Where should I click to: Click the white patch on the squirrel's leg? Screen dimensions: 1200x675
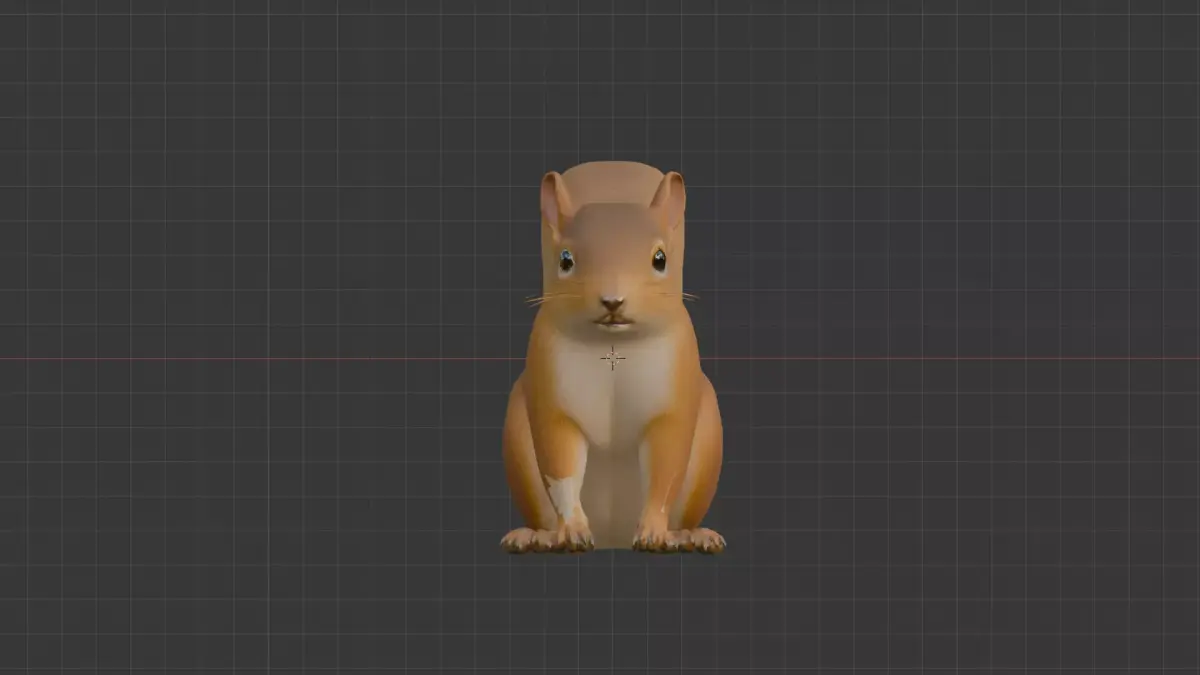point(564,497)
